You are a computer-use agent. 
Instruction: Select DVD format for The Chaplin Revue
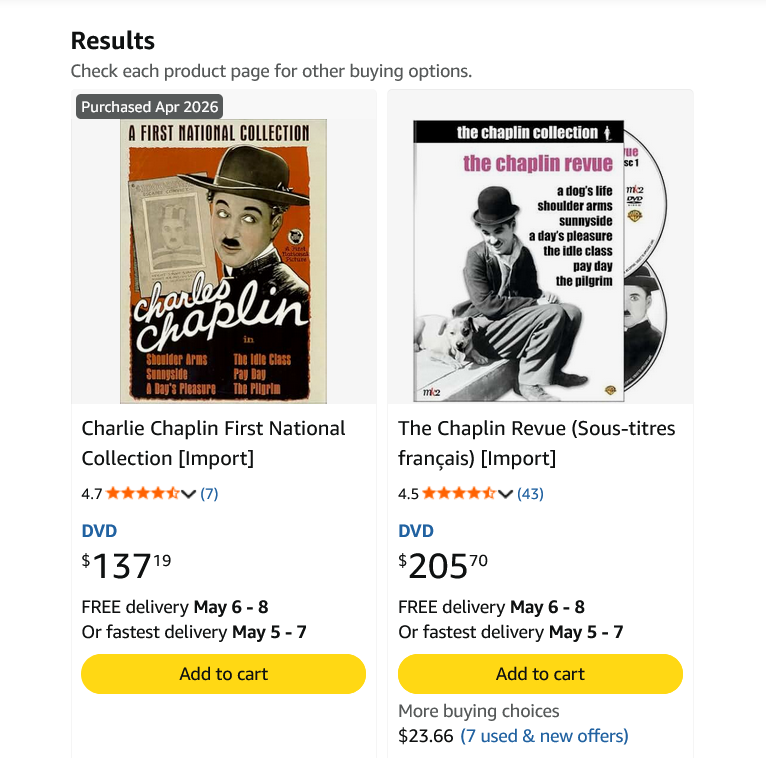(x=416, y=531)
